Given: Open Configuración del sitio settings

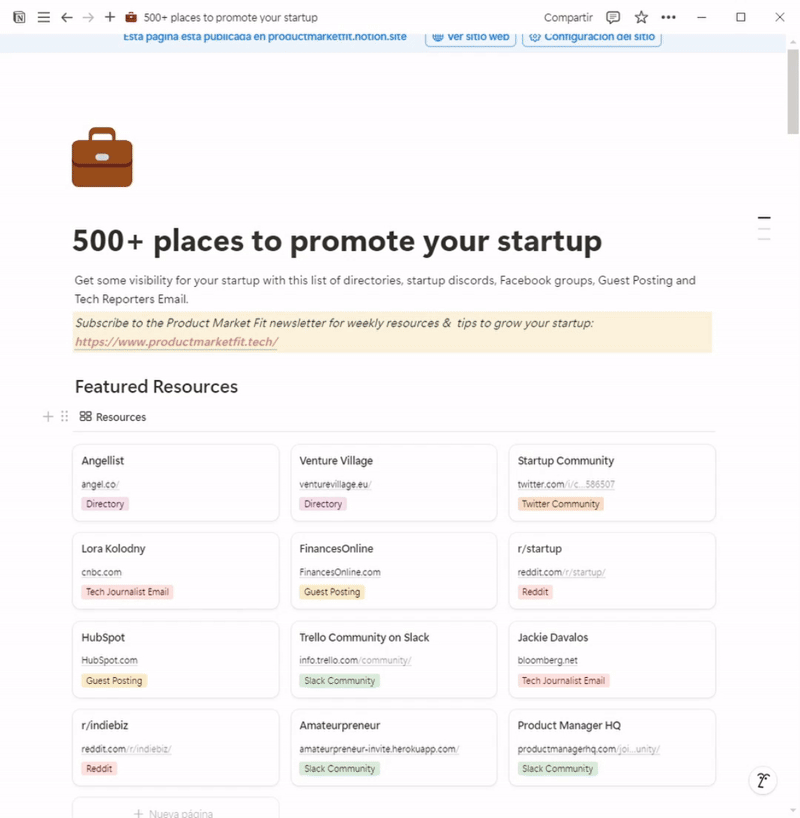Looking at the screenshot, I should (x=592, y=37).
